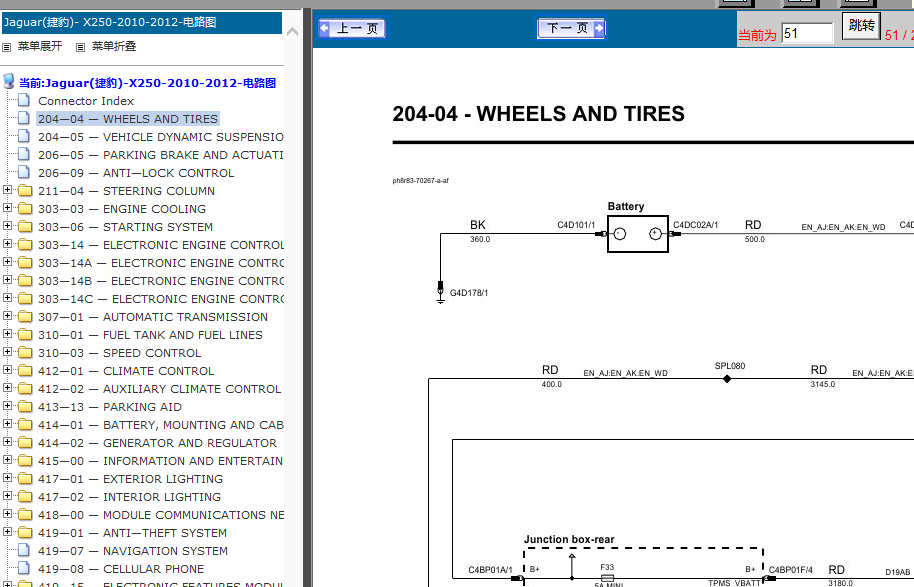914x587 pixels.
Task: Click the tree panel scroll-up arrow
Action: coord(293,31)
